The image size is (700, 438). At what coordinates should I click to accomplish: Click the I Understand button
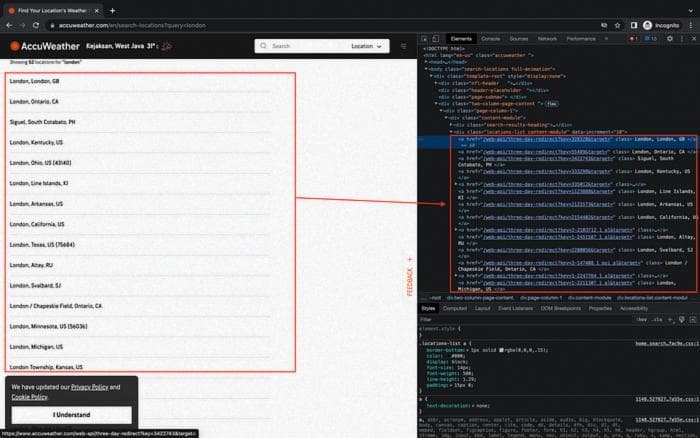(71, 414)
